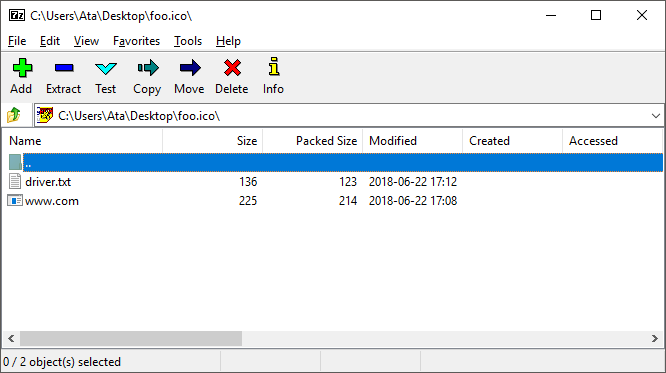Open the Tools menu
Screen dimensions: 666x373
coord(188,41)
